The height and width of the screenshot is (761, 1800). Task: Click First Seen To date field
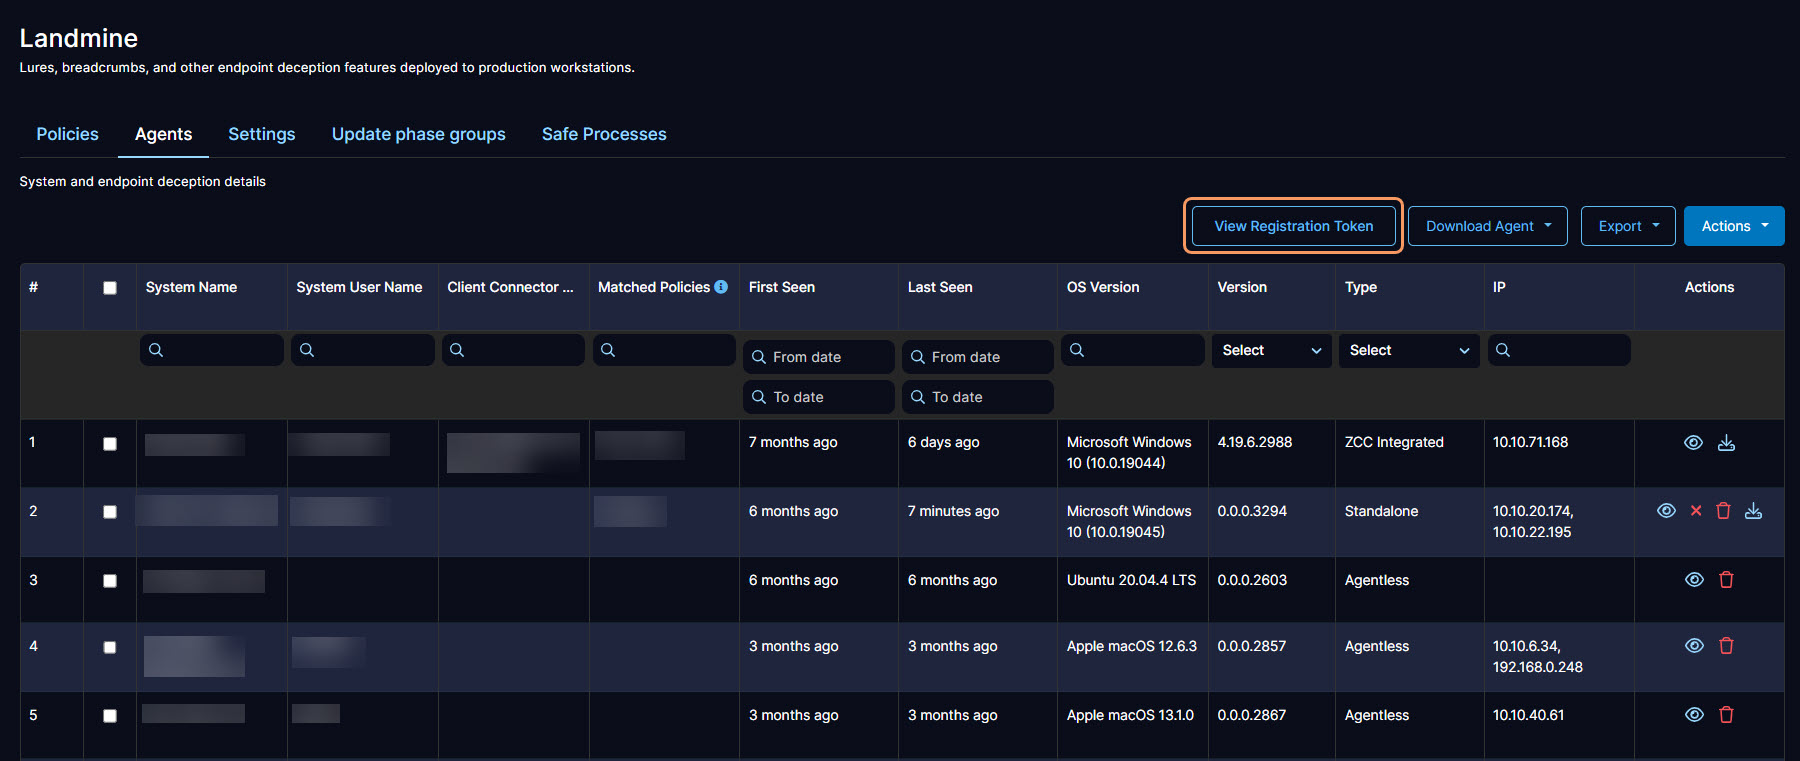click(818, 397)
